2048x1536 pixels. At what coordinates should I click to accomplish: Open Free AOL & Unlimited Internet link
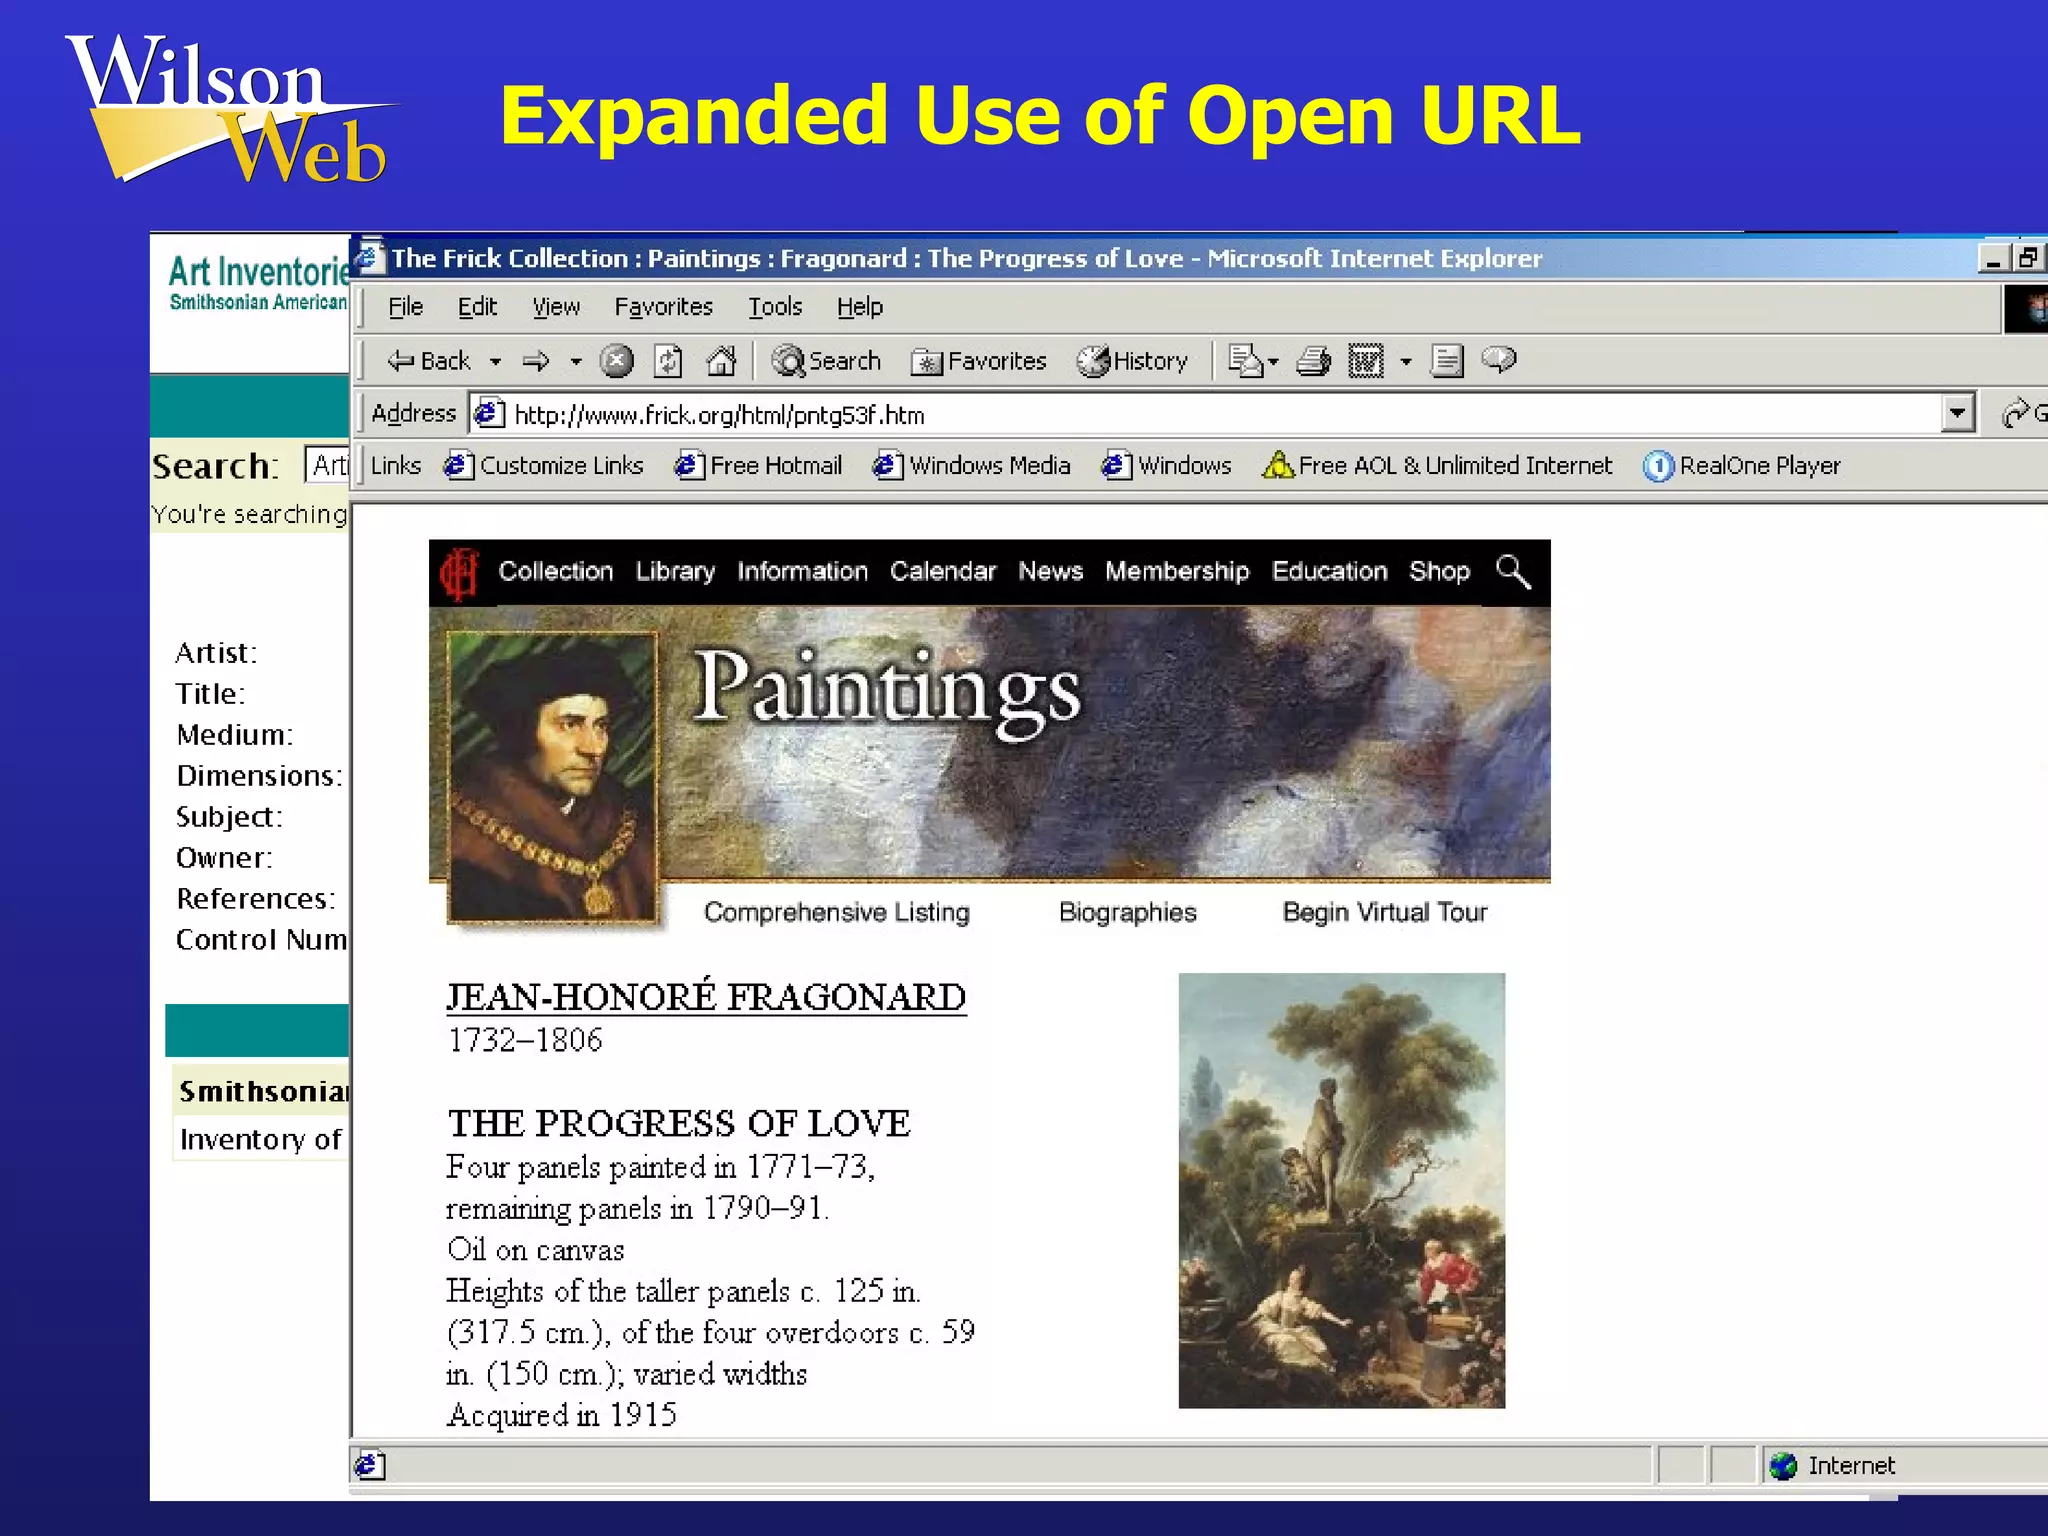click(x=1437, y=466)
